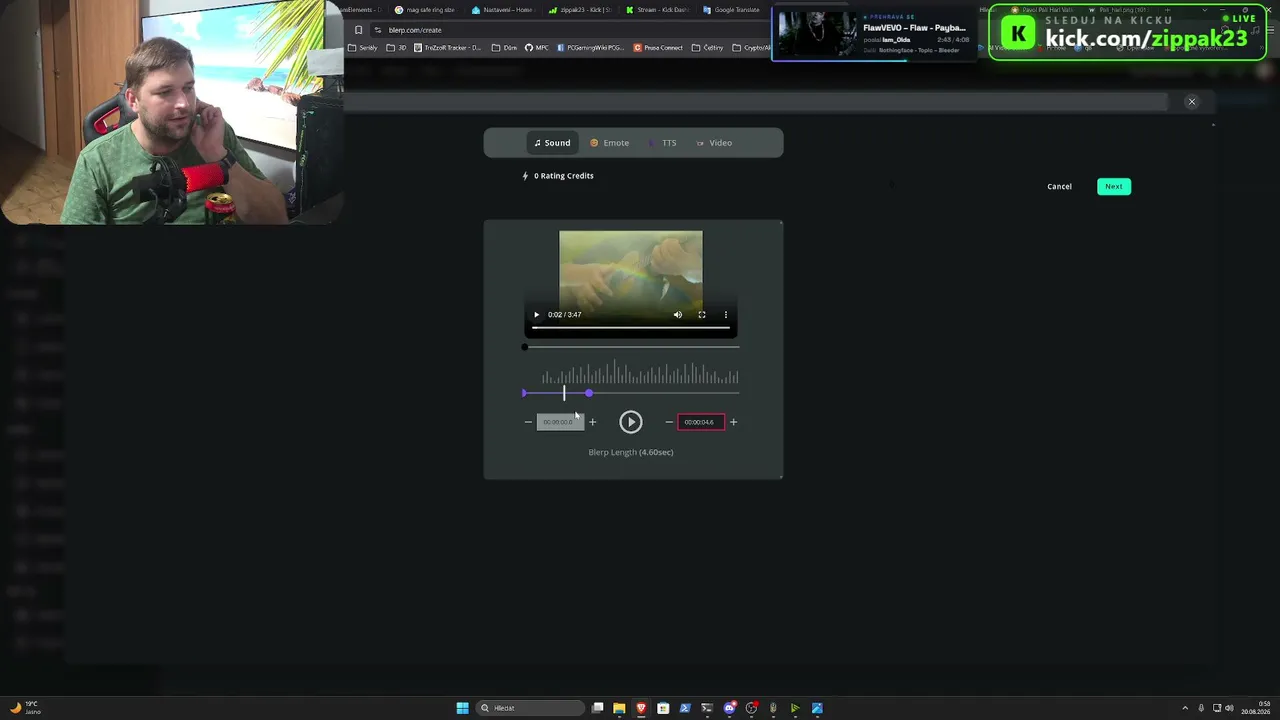Open the MPC GitHub bookmark

click(537, 48)
